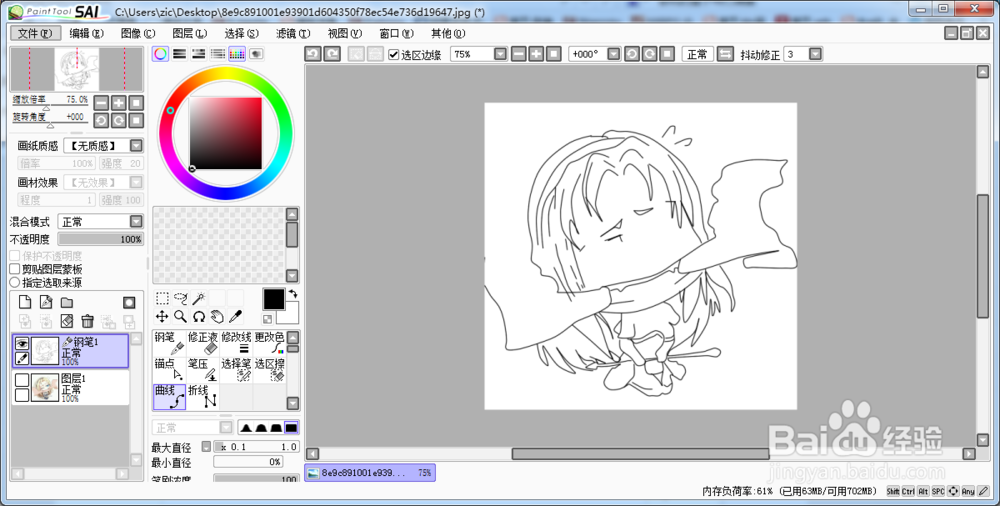Open the +000° rotation angle dropdown
1000x506 pixels.
(614, 54)
